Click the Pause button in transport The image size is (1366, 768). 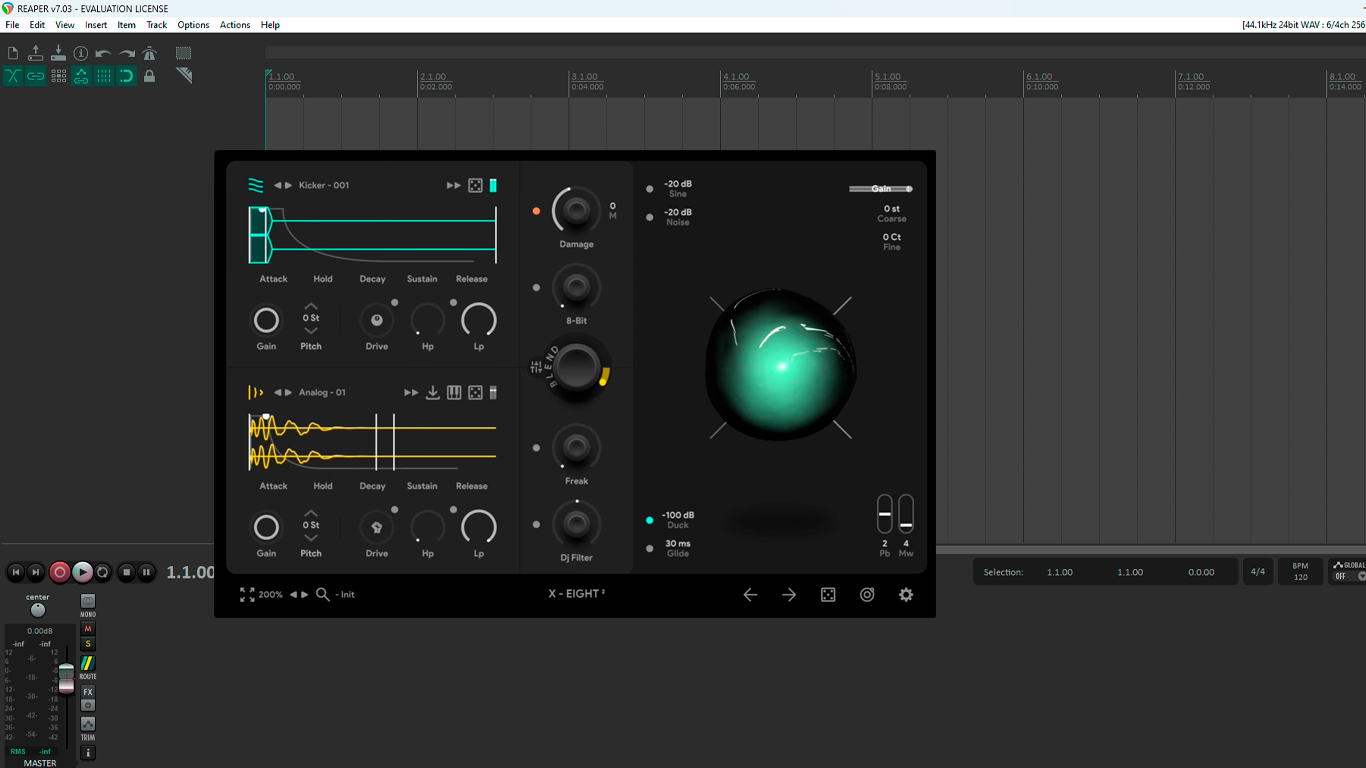point(146,572)
